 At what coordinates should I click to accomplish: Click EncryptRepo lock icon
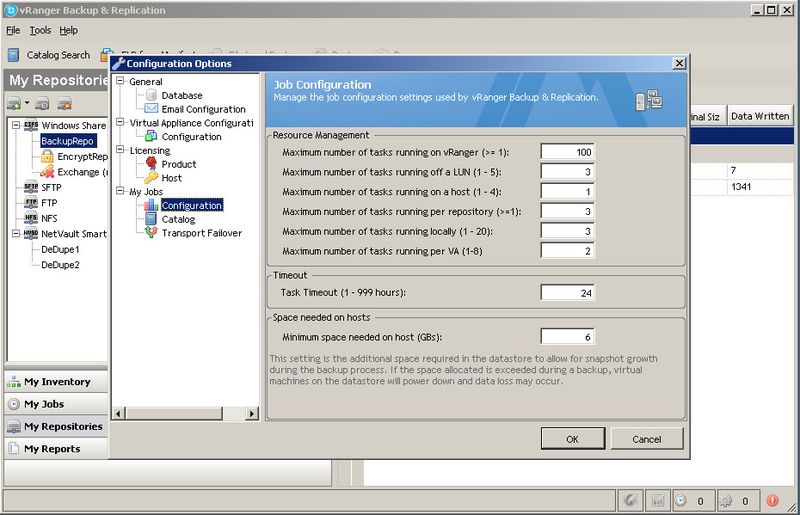[x=47, y=156]
